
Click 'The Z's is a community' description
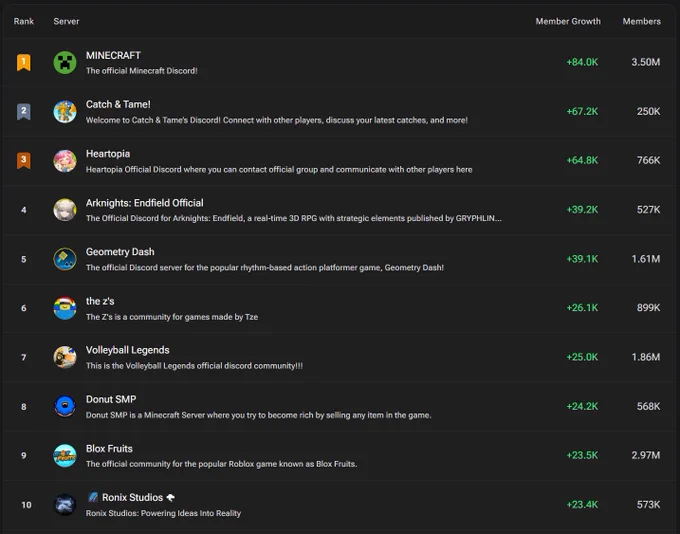point(172,317)
